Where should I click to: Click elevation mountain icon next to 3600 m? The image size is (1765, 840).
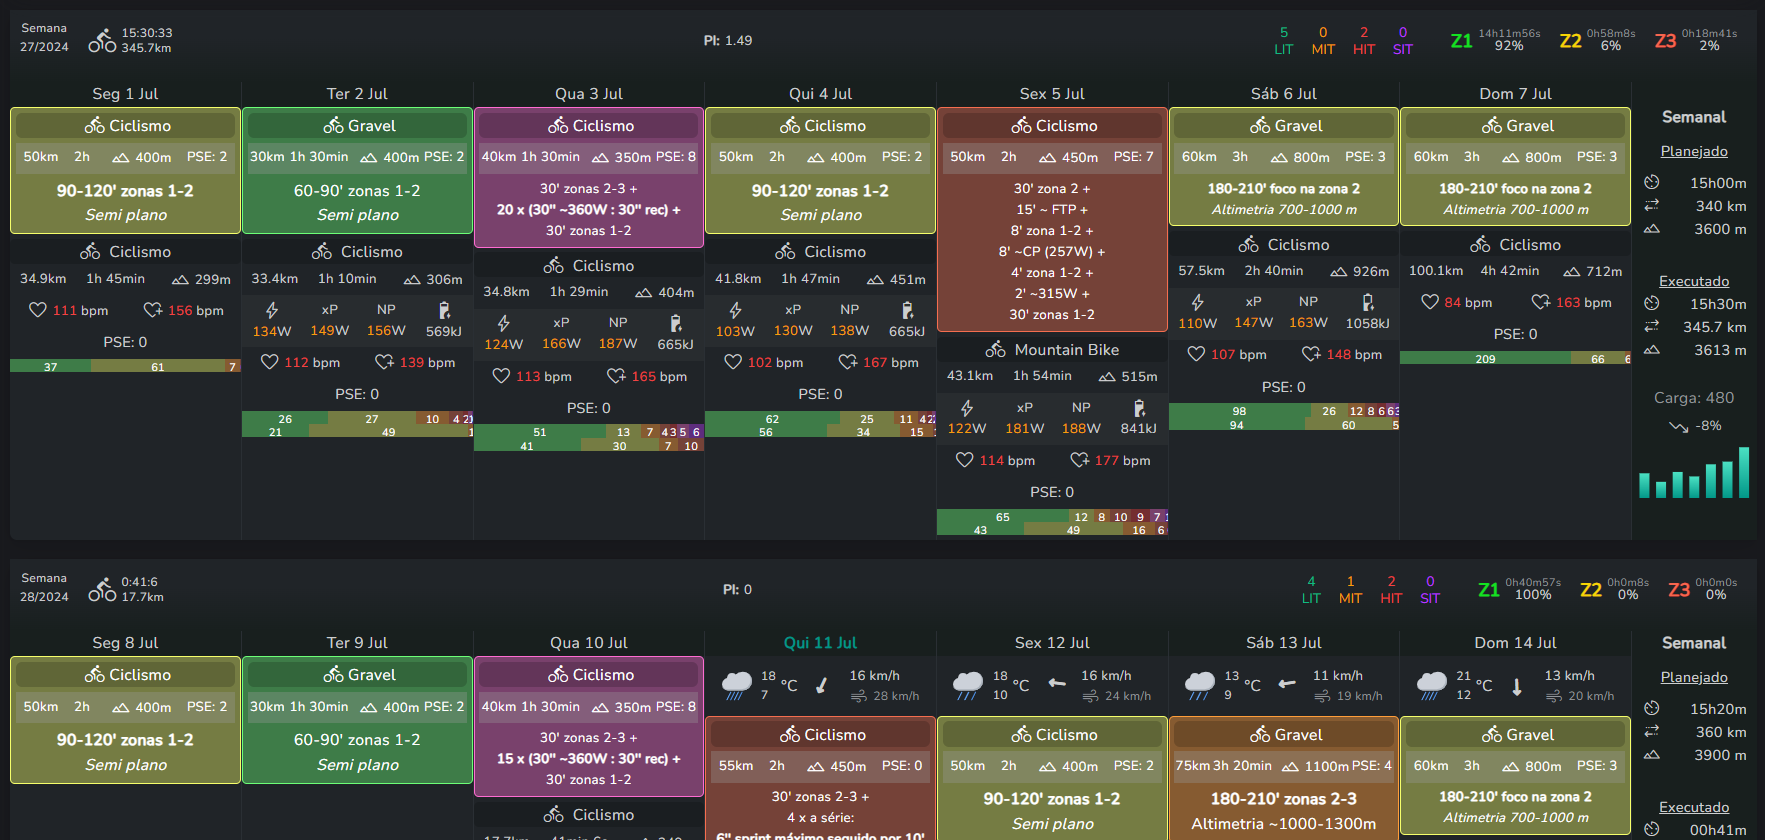pyautogui.click(x=1652, y=228)
